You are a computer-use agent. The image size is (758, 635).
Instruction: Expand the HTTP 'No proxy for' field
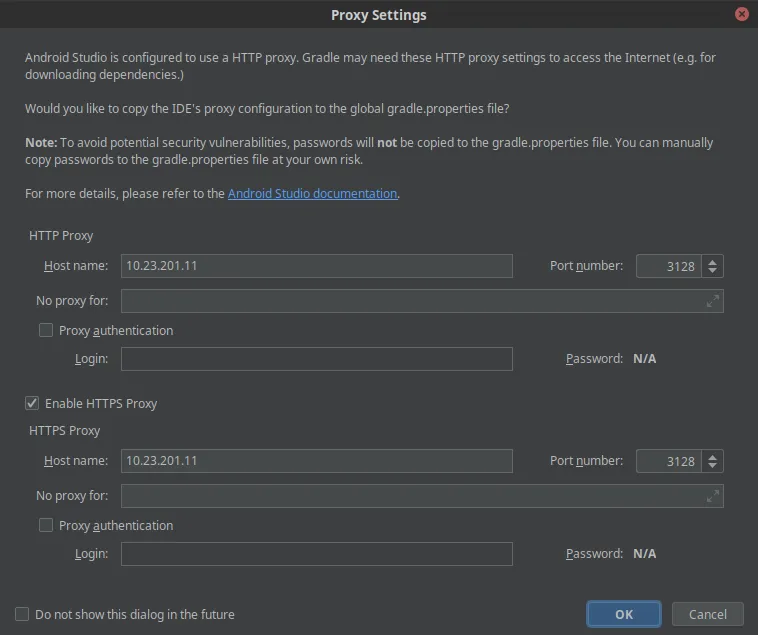[712, 301]
